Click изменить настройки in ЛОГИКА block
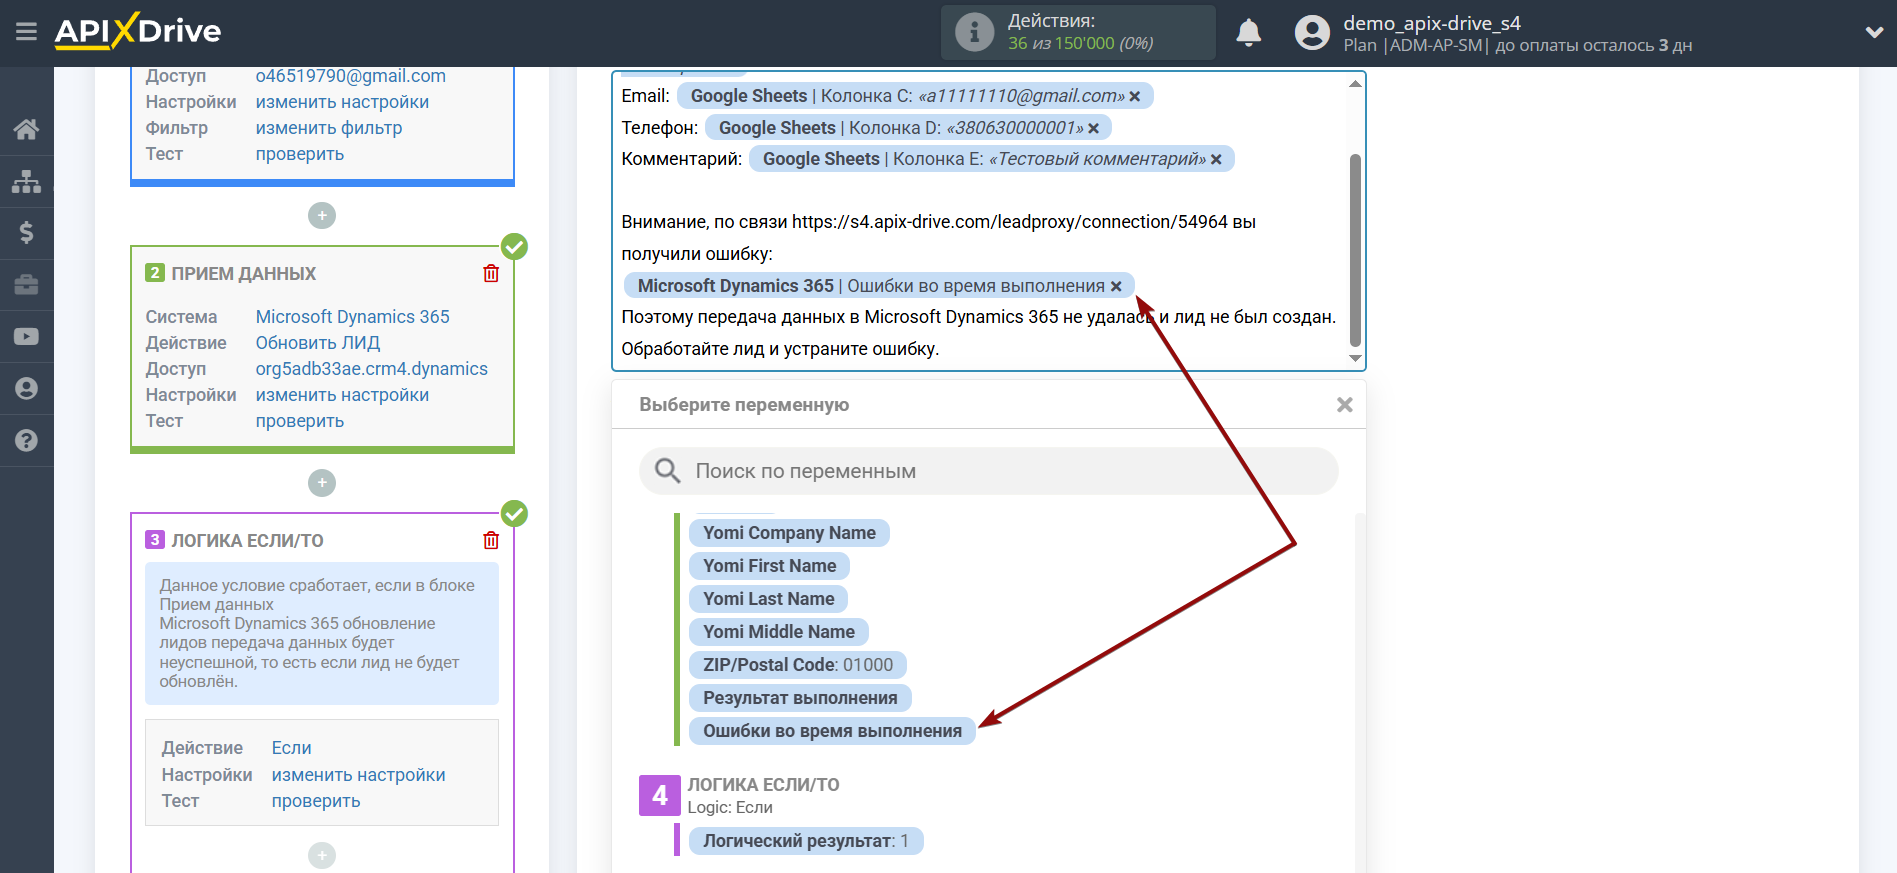Screen dimensions: 1897x873 pos(358,775)
